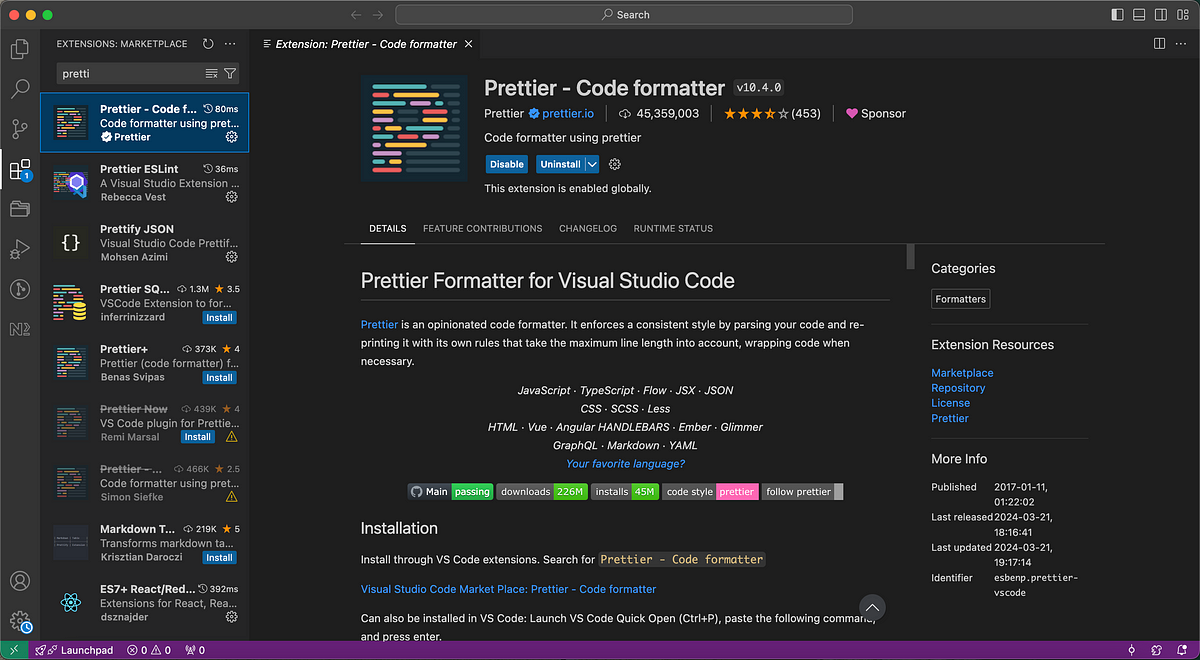The image size is (1200, 660).
Task: Open Views and More Actions in Extensions panel
Action: [230, 44]
